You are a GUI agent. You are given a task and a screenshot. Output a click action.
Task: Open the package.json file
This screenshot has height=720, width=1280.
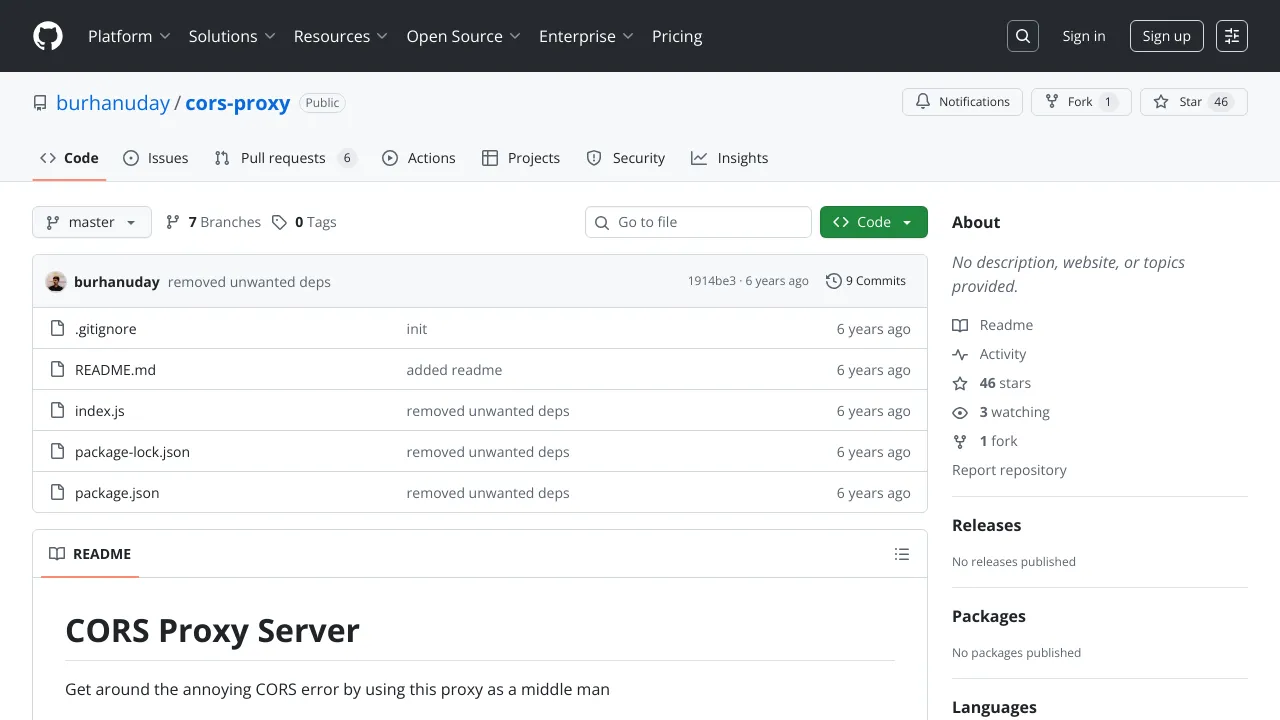(117, 493)
